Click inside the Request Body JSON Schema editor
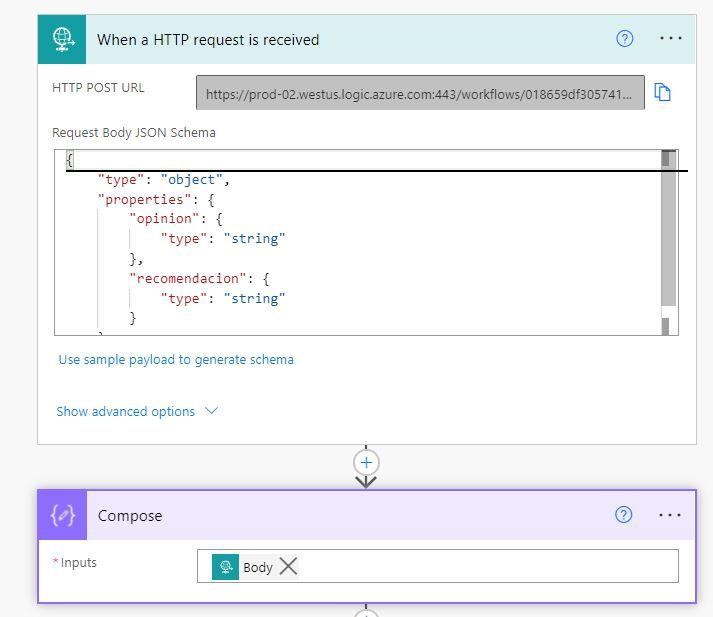Screen dimensions: 713x617 coord(366,243)
